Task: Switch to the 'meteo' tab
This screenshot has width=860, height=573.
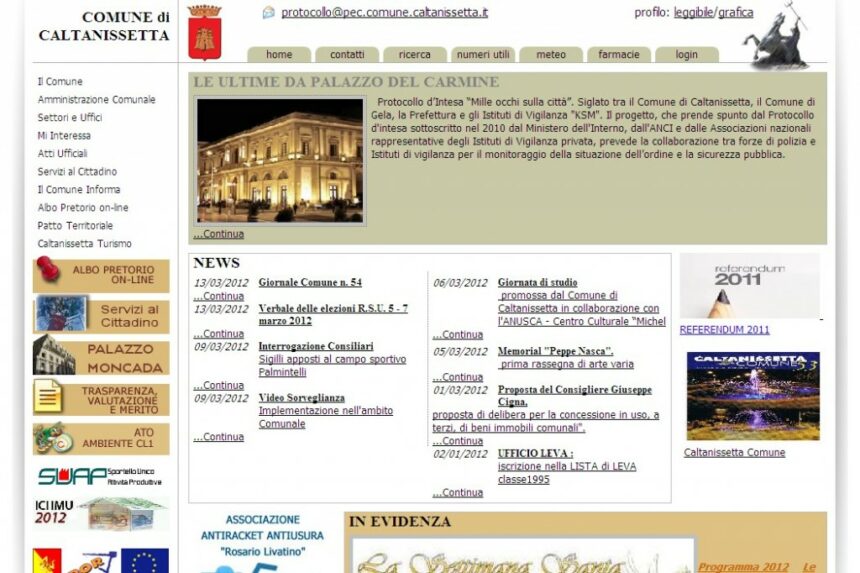Action: coord(550,55)
